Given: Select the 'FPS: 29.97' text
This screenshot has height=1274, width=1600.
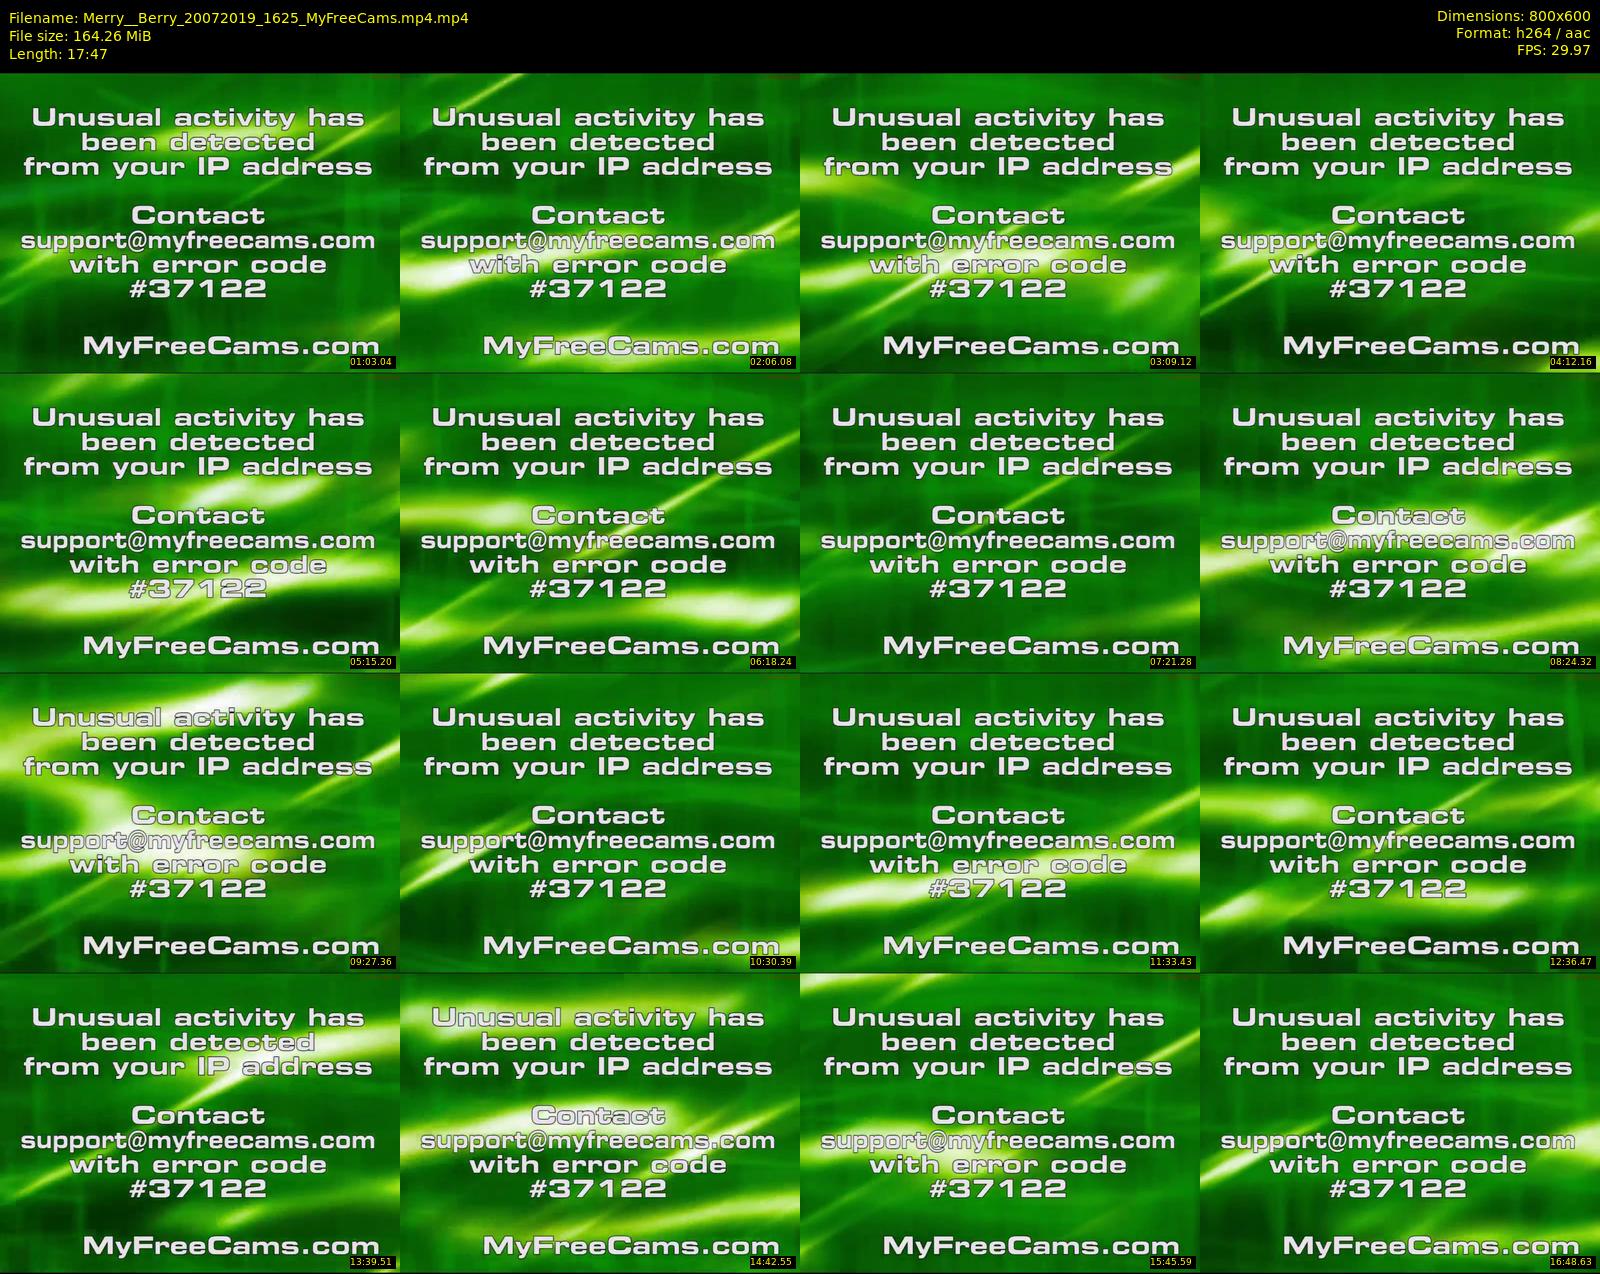Looking at the screenshot, I should click(1553, 51).
